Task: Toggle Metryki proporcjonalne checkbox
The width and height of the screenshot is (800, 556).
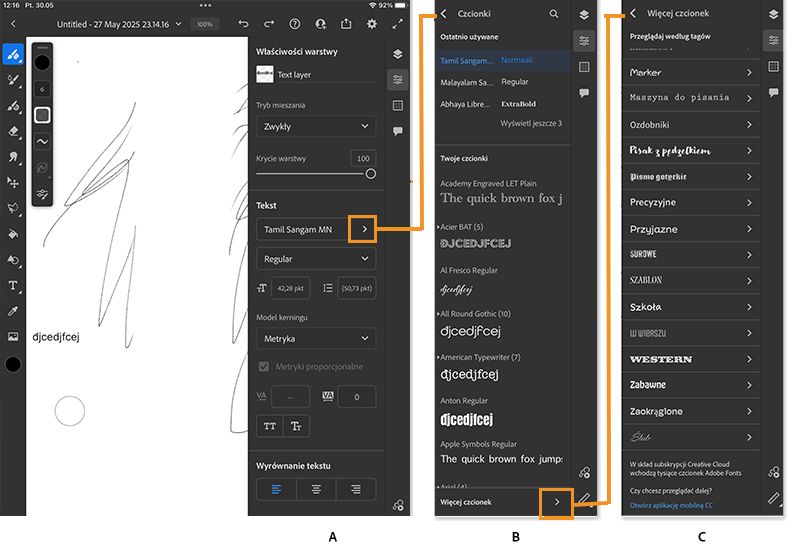Action: tap(264, 367)
